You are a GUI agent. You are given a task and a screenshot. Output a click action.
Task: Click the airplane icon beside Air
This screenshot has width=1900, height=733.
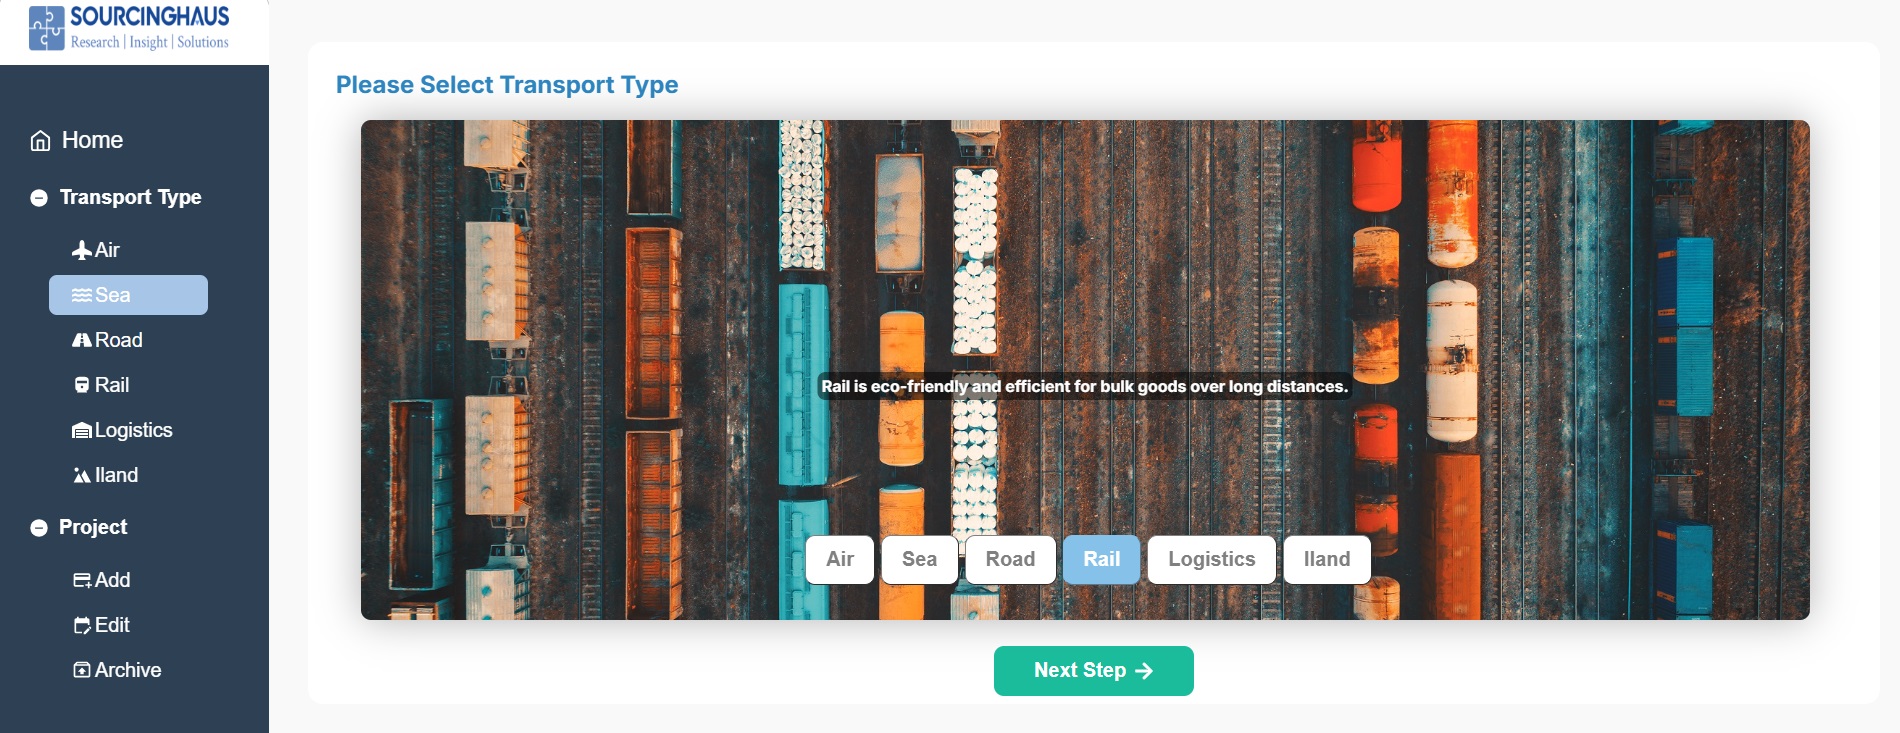coord(82,250)
